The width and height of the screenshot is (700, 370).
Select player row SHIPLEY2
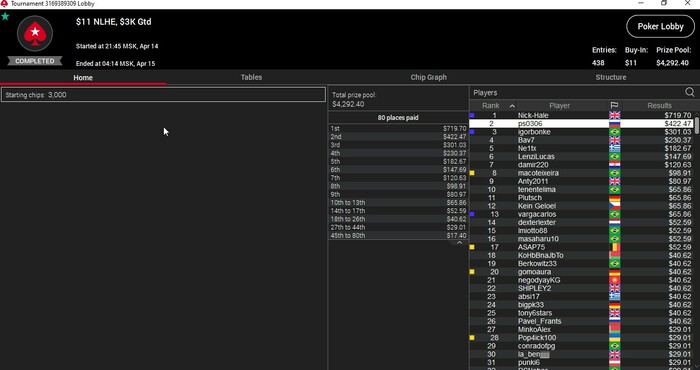click(x=581, y=288)
